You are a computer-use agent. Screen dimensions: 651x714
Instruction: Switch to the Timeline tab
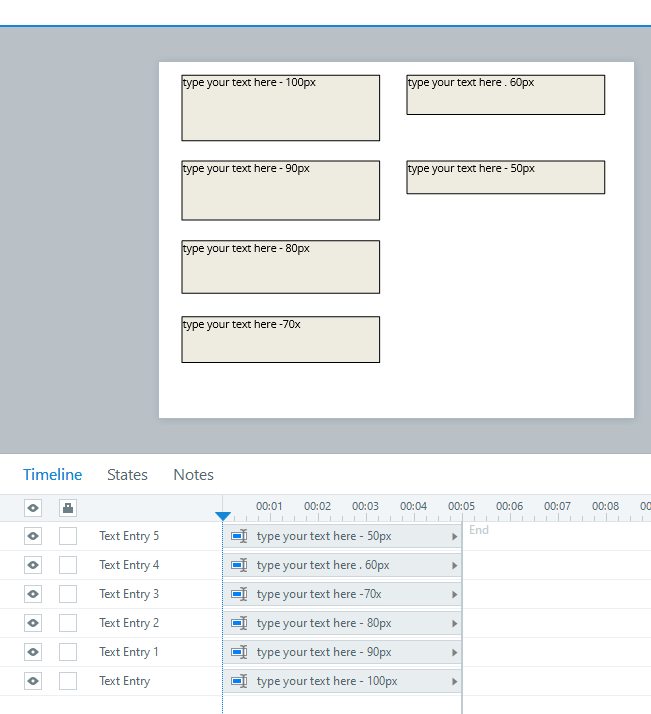pos(52,474)
